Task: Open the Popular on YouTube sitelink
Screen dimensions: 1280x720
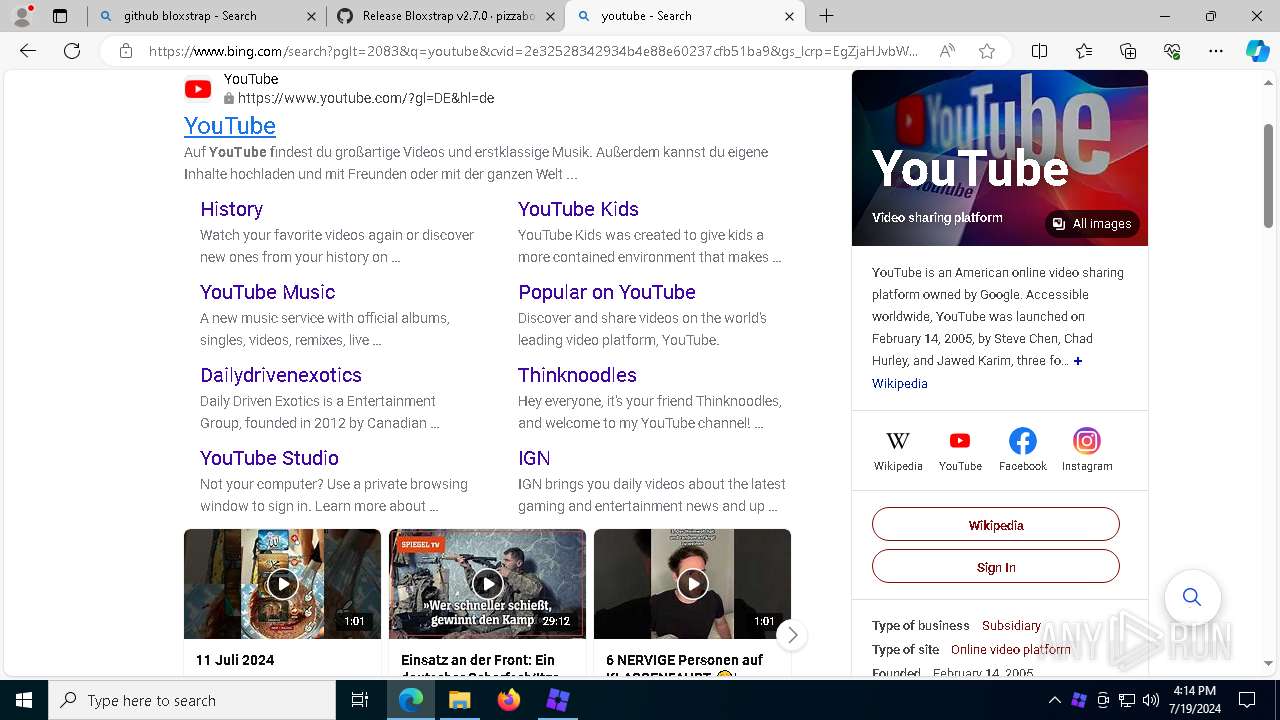Action: 607,292
